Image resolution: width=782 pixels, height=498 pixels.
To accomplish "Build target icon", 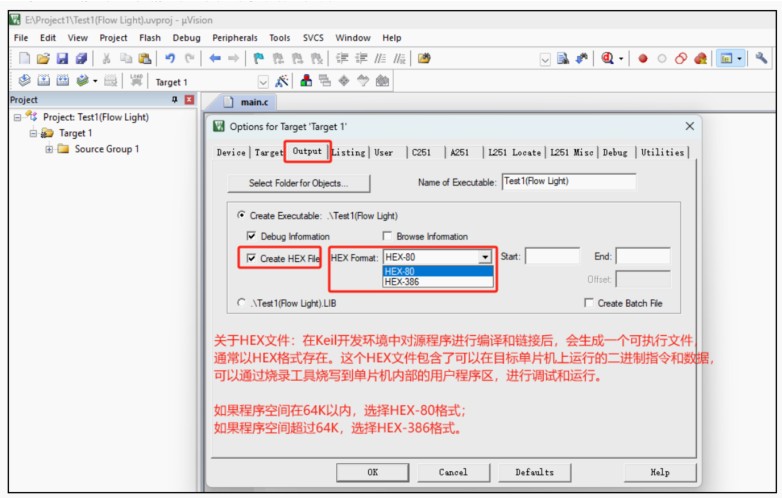I will pos(43,81).
